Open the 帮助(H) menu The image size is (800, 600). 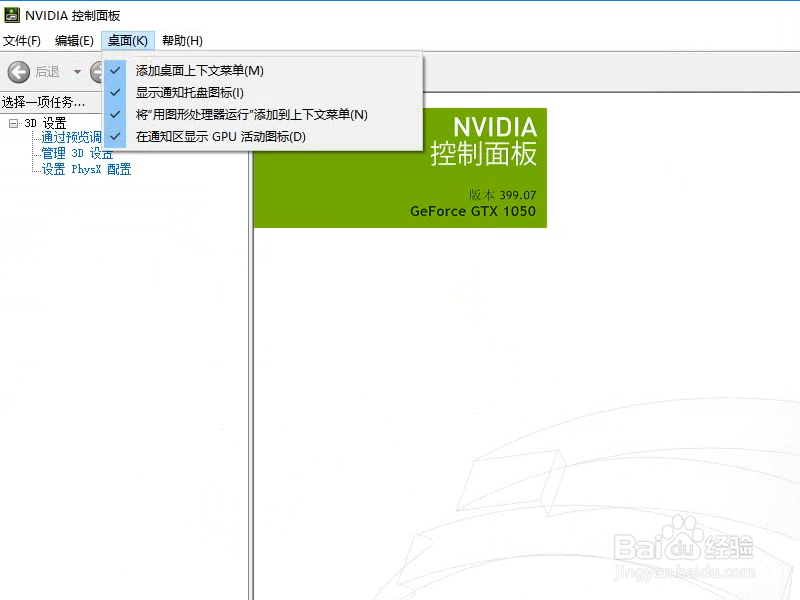182,40
